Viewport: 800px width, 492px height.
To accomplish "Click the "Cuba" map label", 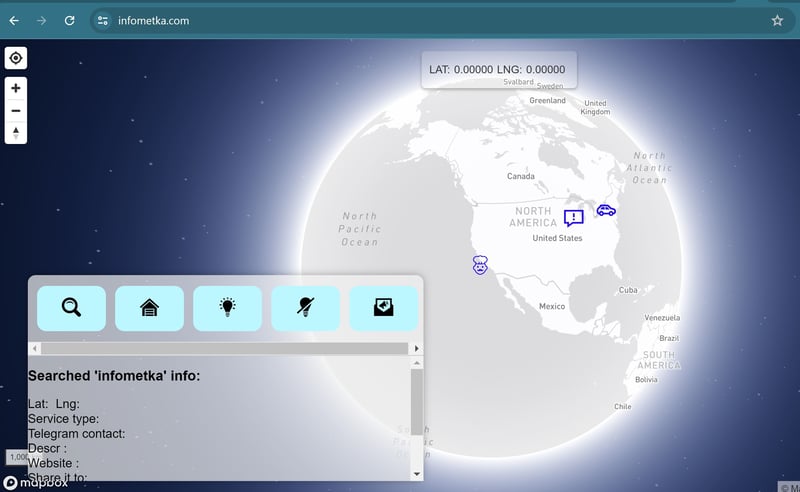I will [x=628, y=290].
